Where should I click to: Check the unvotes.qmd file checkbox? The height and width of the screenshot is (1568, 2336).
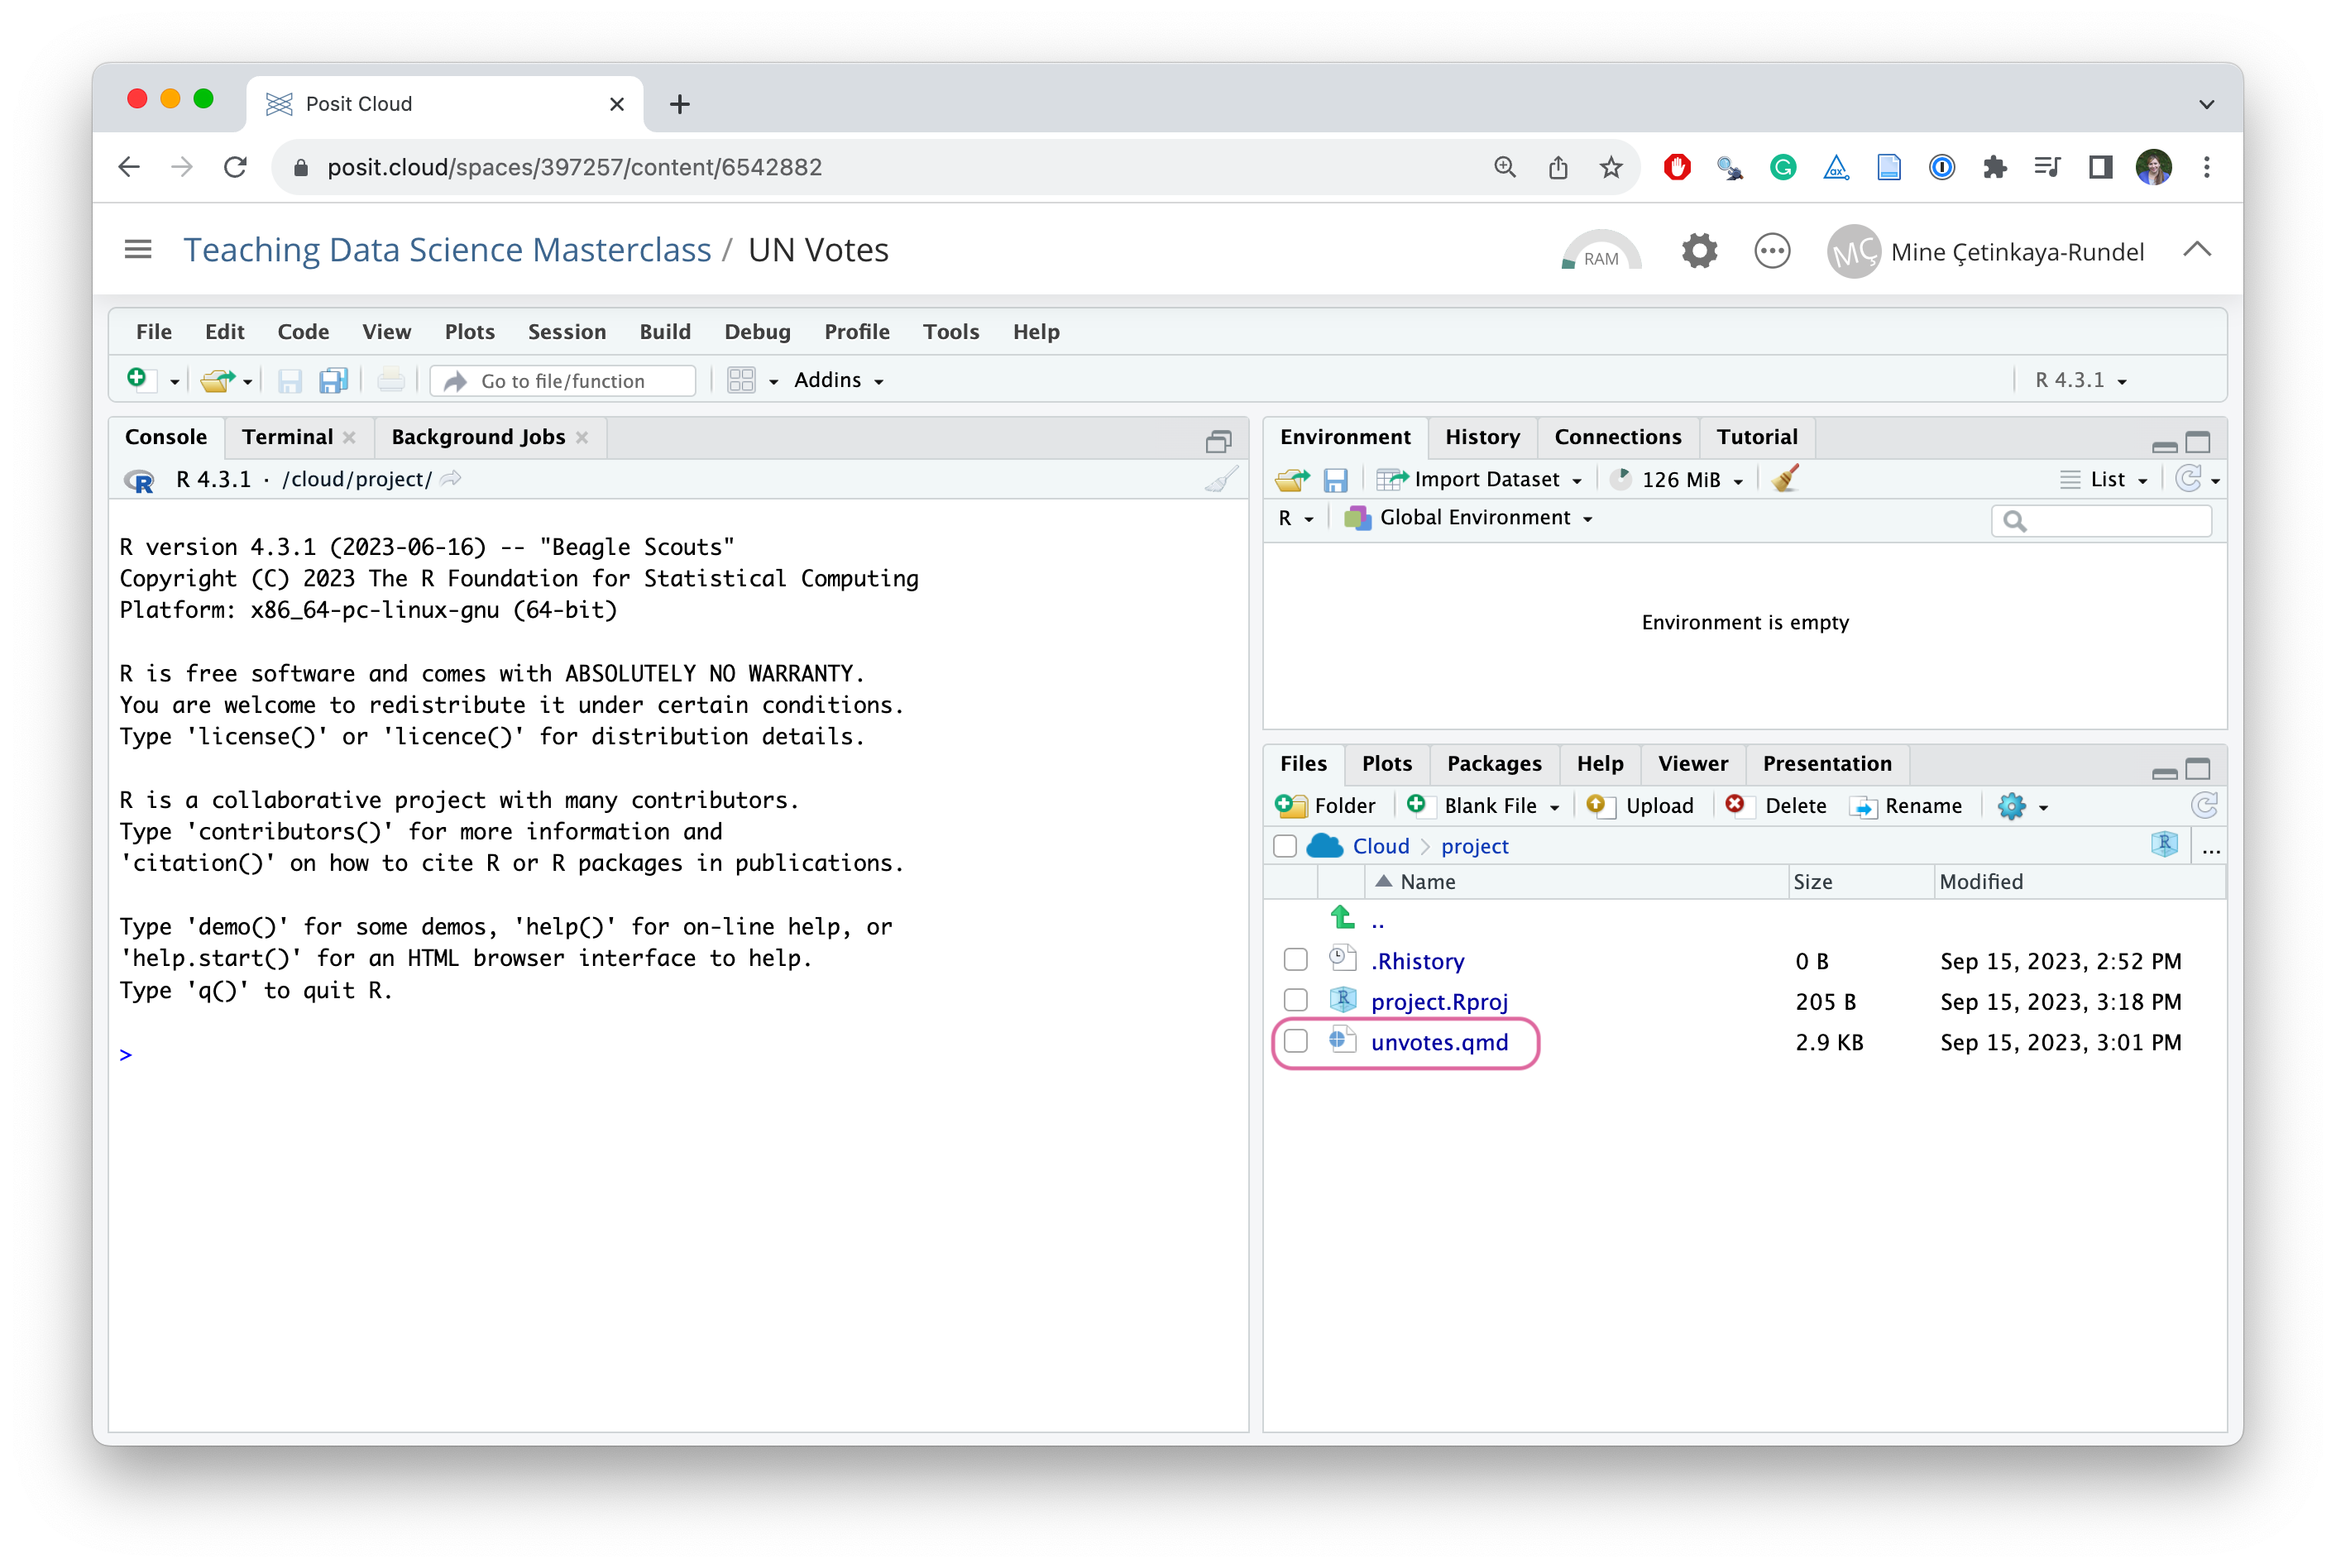pos(1296,1042)
